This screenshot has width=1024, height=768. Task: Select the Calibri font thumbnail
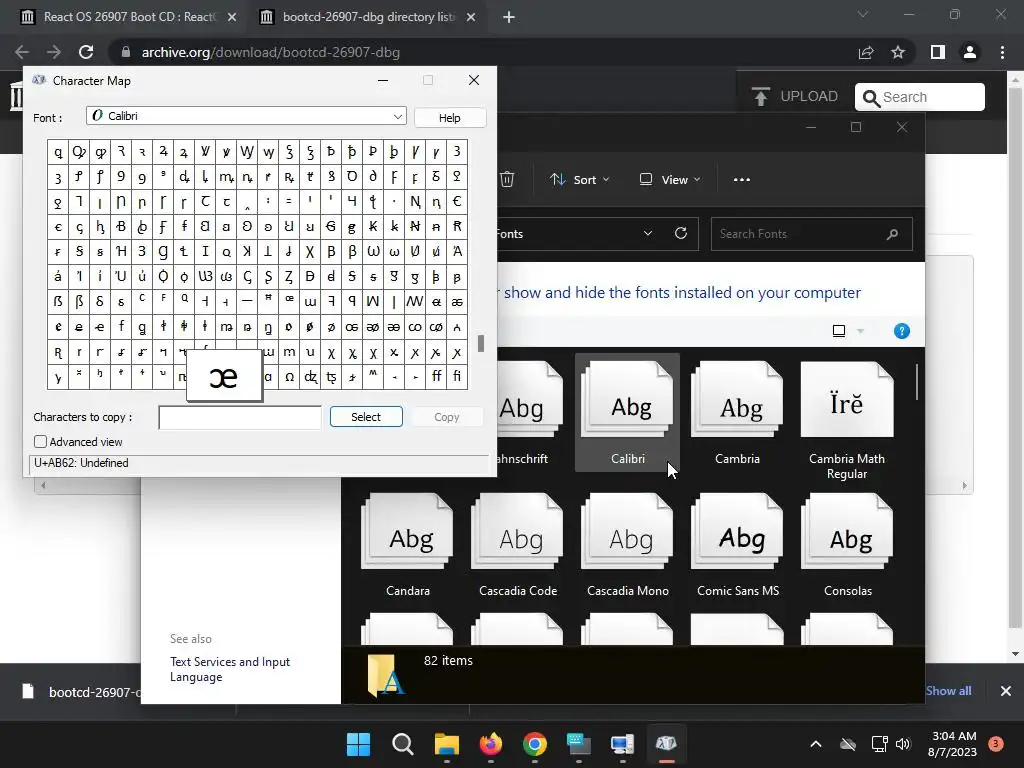click(628, 413)
